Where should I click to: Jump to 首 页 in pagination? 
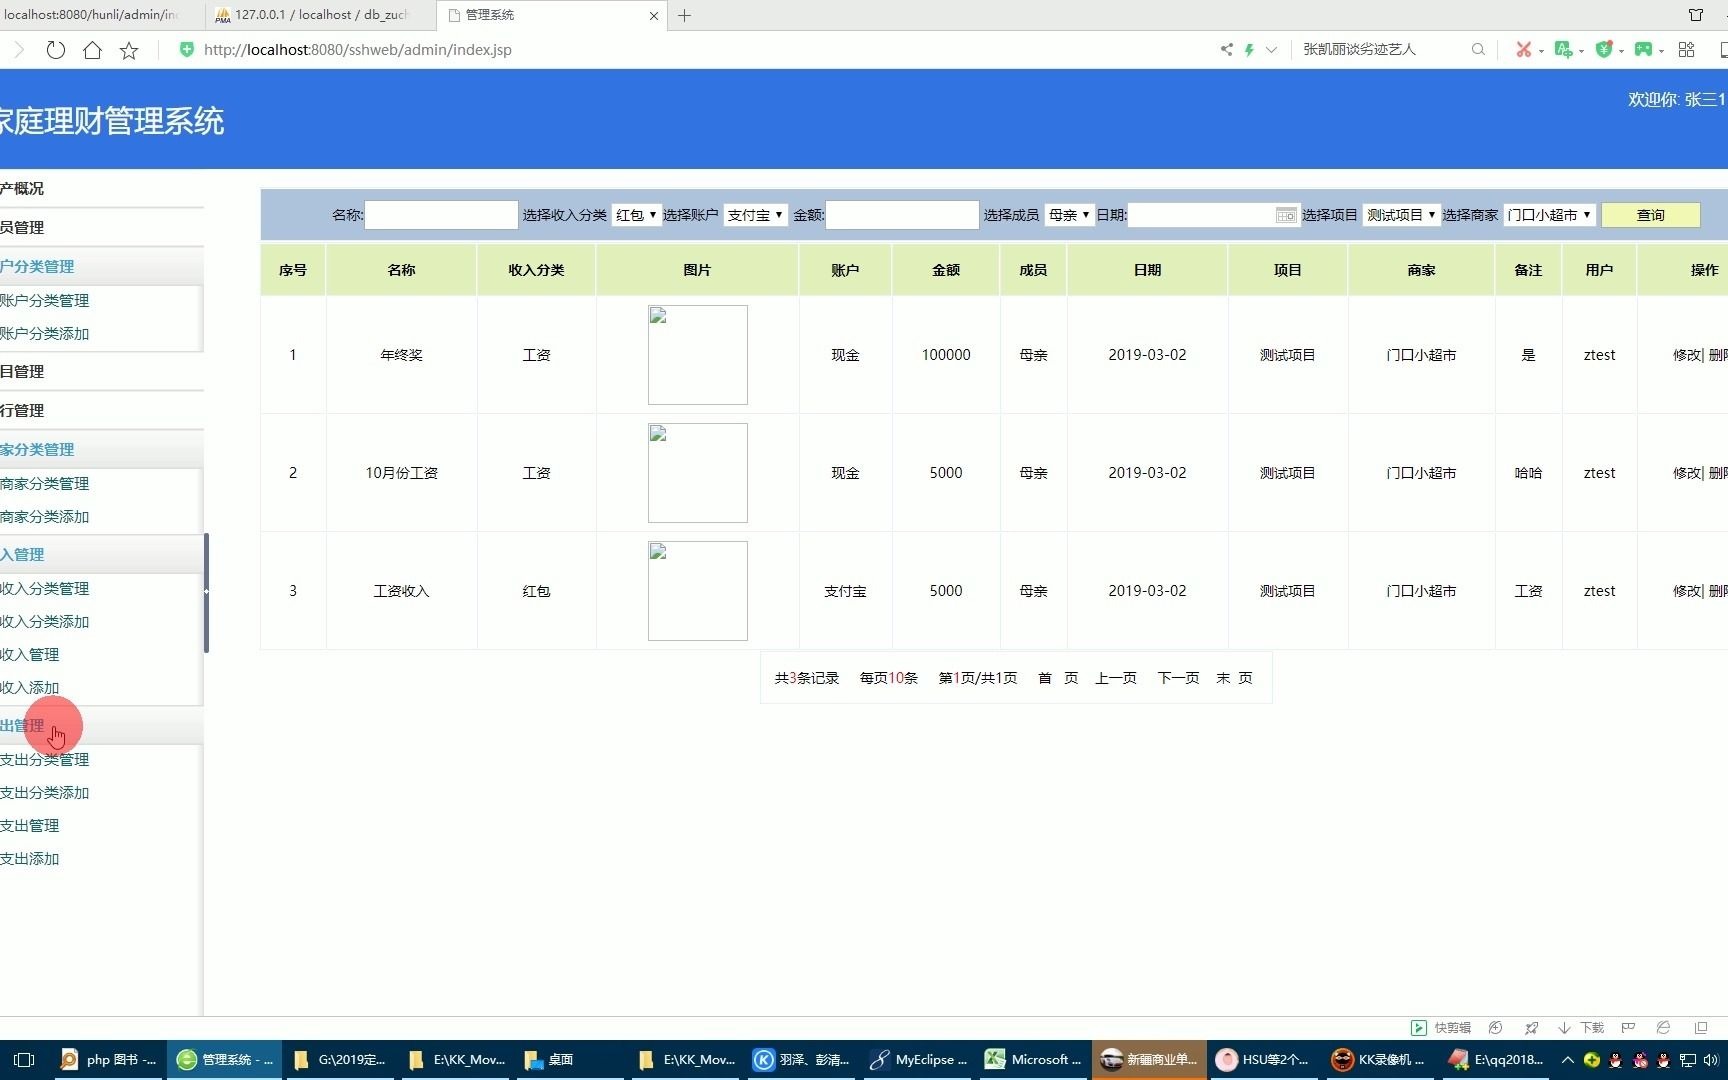[1058, 678]
